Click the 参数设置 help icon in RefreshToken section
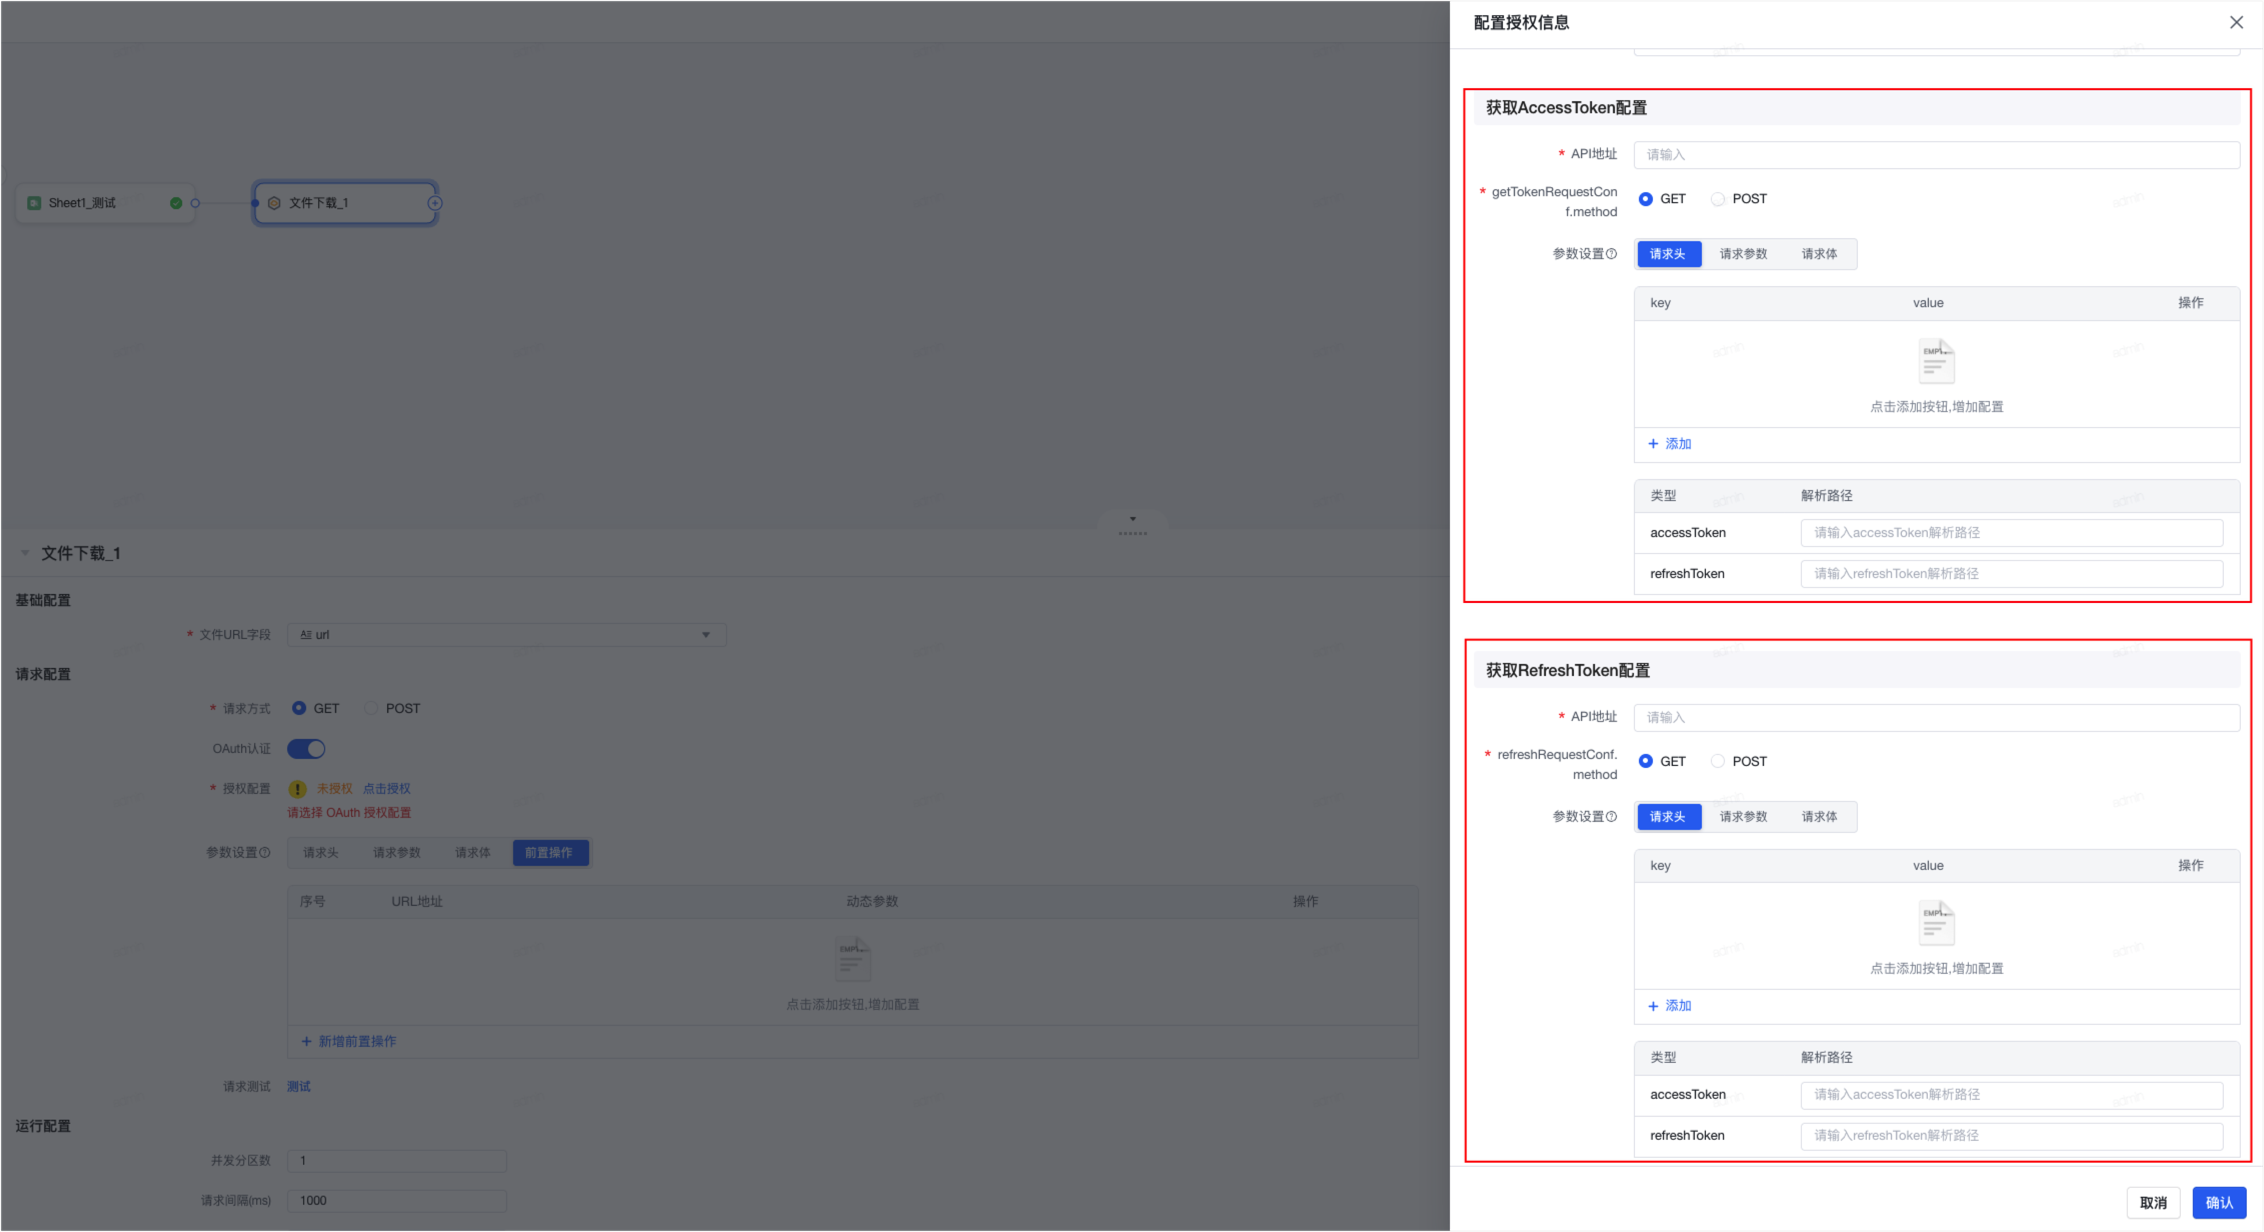The height and width of the screenshot is (1232, 2264). [x=1611, y=817]
